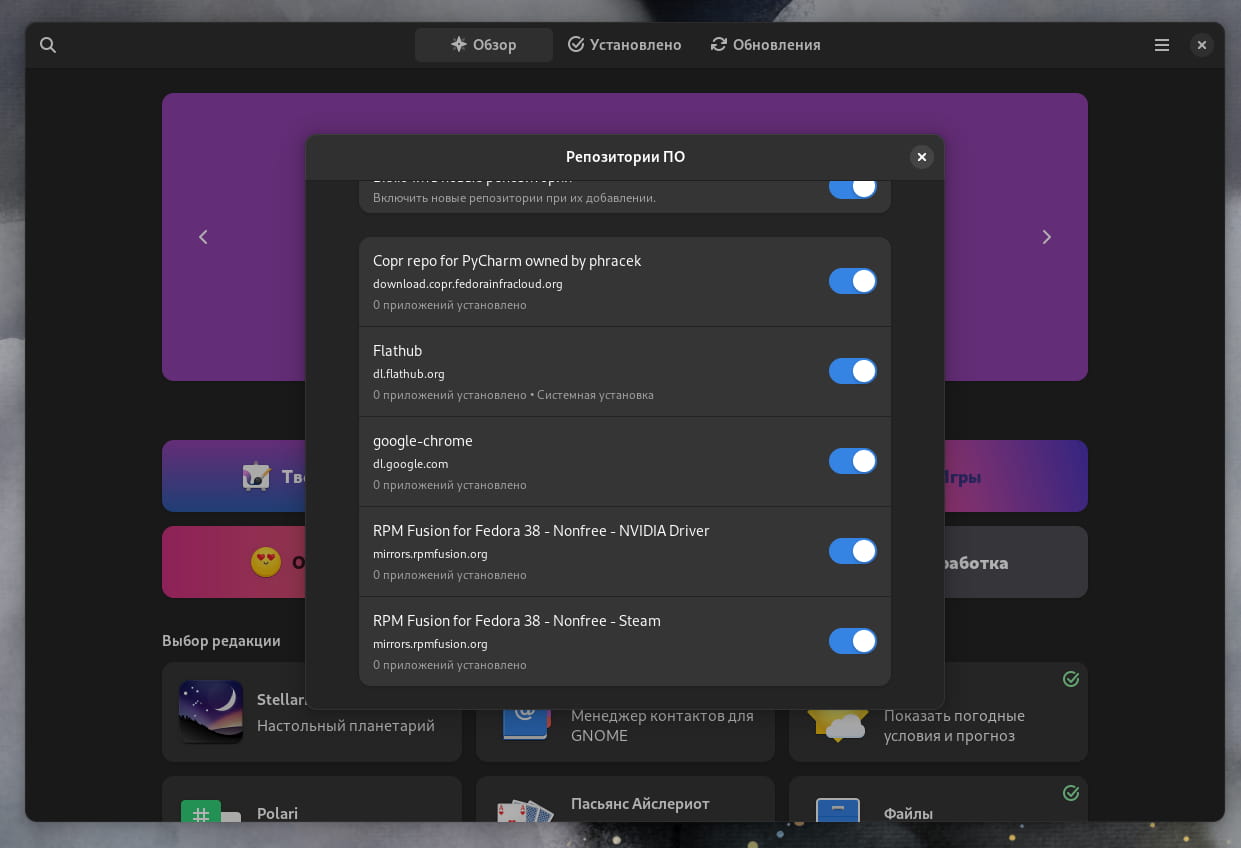Image resolution: width=1241 pixels, height=848 pixels.
Task: Click the Files app icon
Action: (x=837, y=810)
